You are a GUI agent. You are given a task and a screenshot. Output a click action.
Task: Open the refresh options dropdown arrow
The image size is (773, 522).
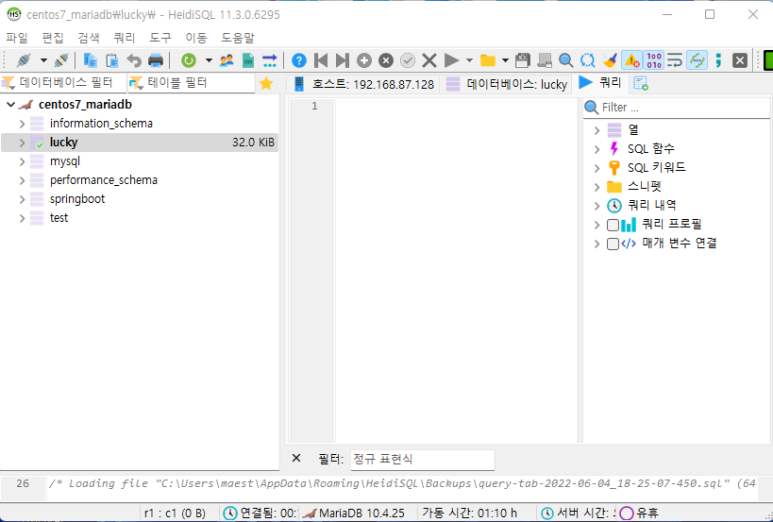coord(209,61)
